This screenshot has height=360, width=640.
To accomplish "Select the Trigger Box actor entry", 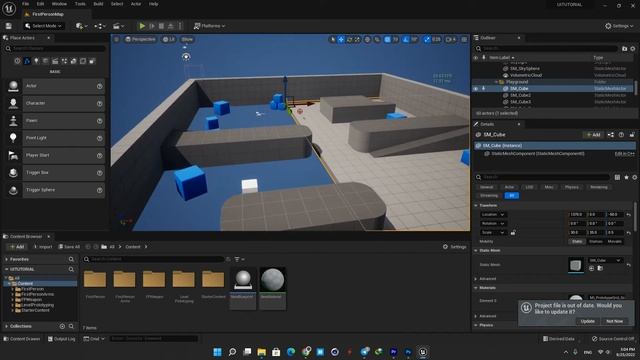I will point(56,173).
